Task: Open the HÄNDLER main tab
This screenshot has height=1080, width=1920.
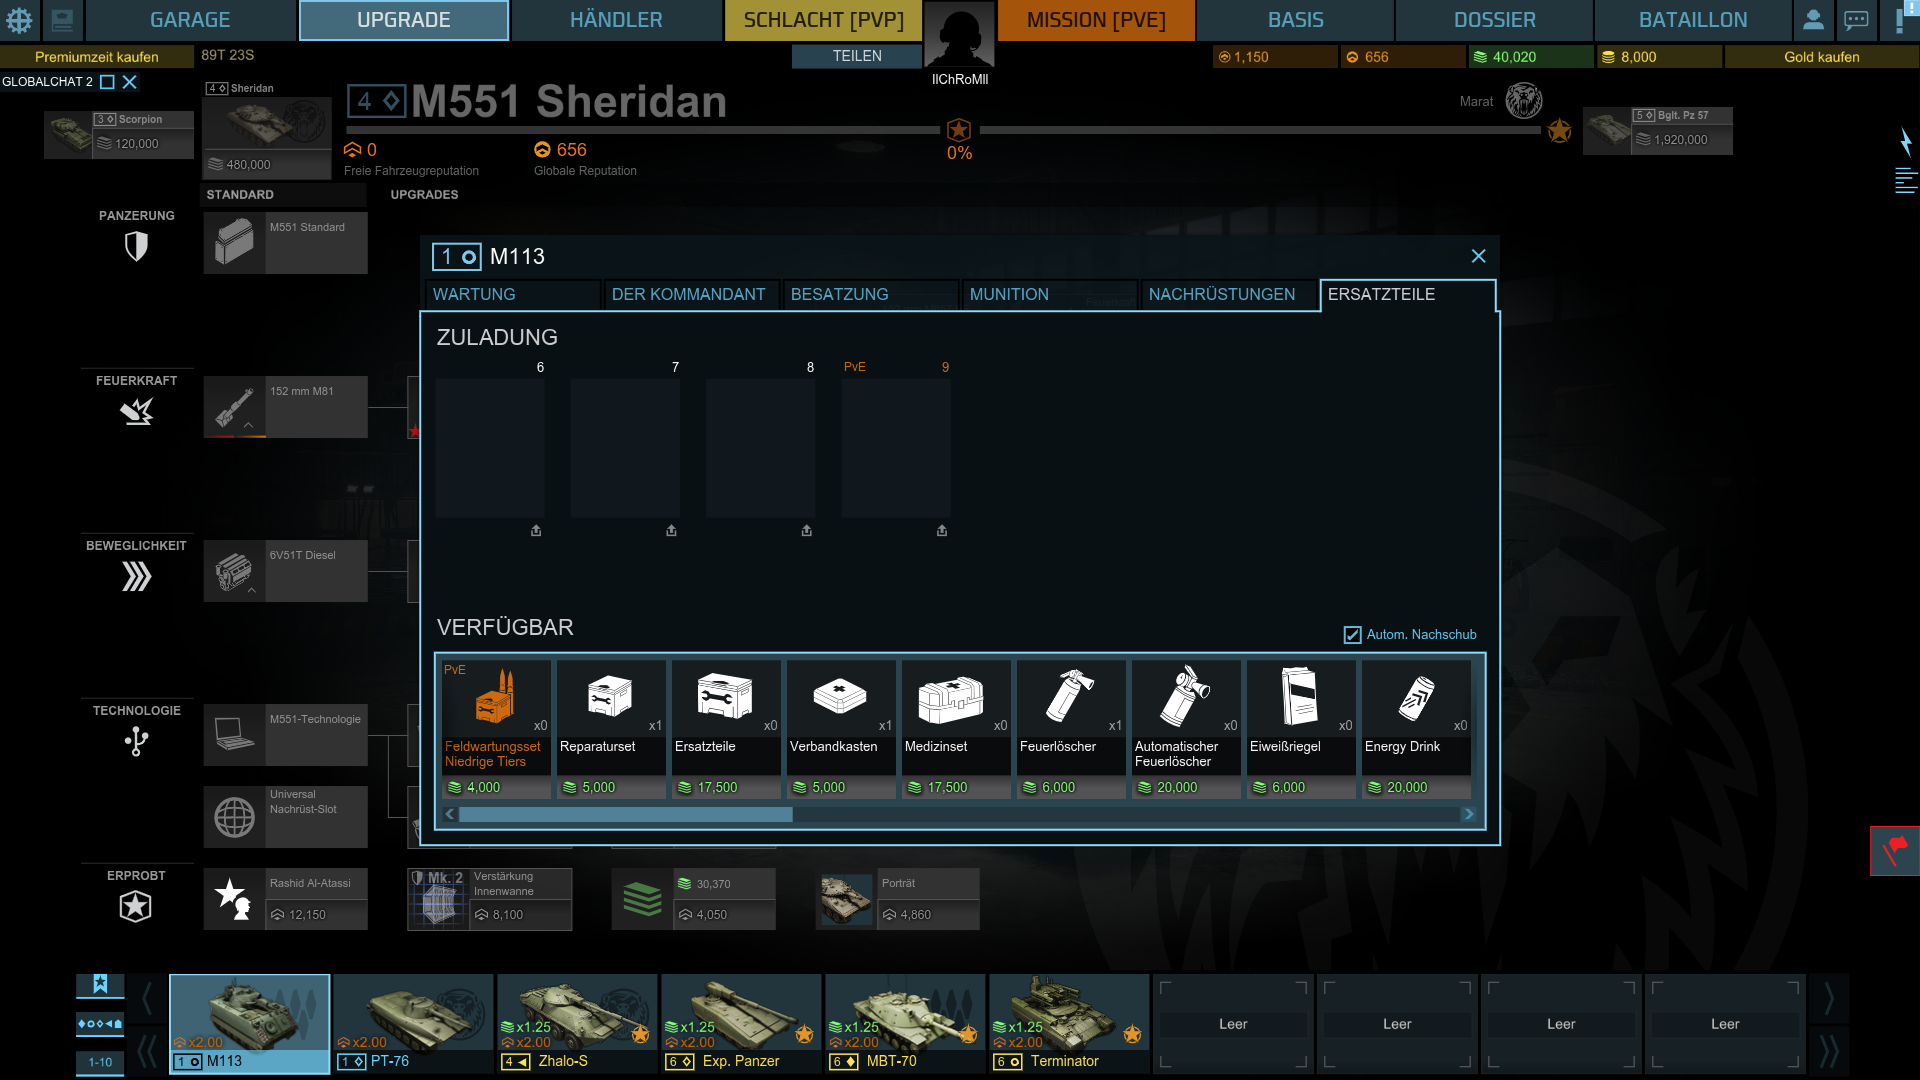Action: [x=616, y=20]
